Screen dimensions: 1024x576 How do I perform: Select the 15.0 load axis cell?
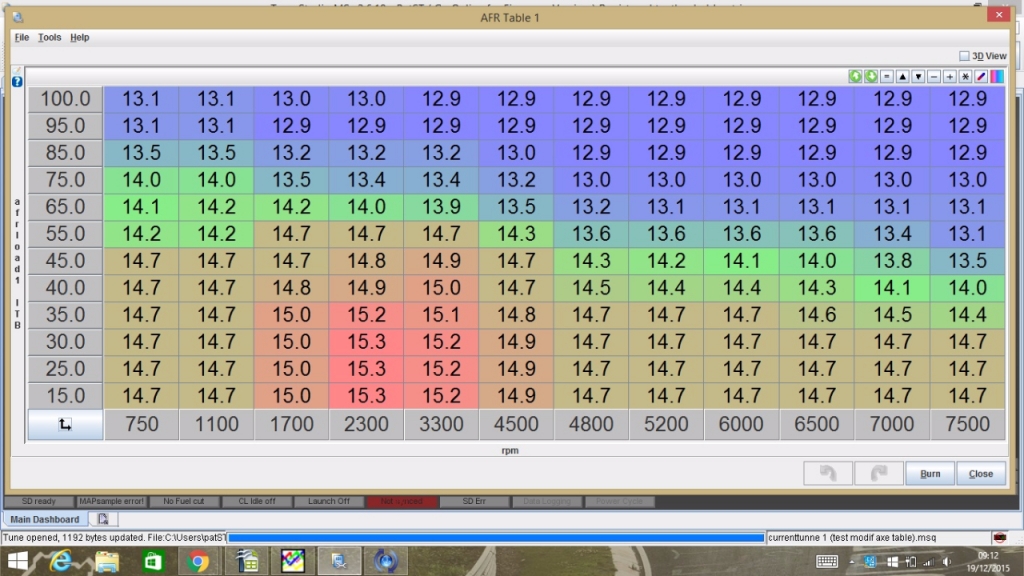point(65,396)
